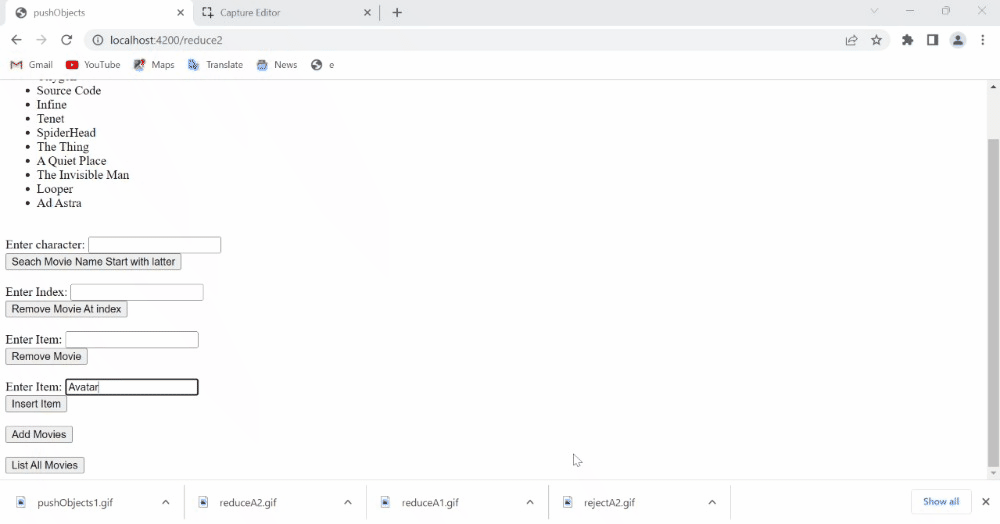
Task: Open the Chrome profile avatar
Action: (958, 40)
